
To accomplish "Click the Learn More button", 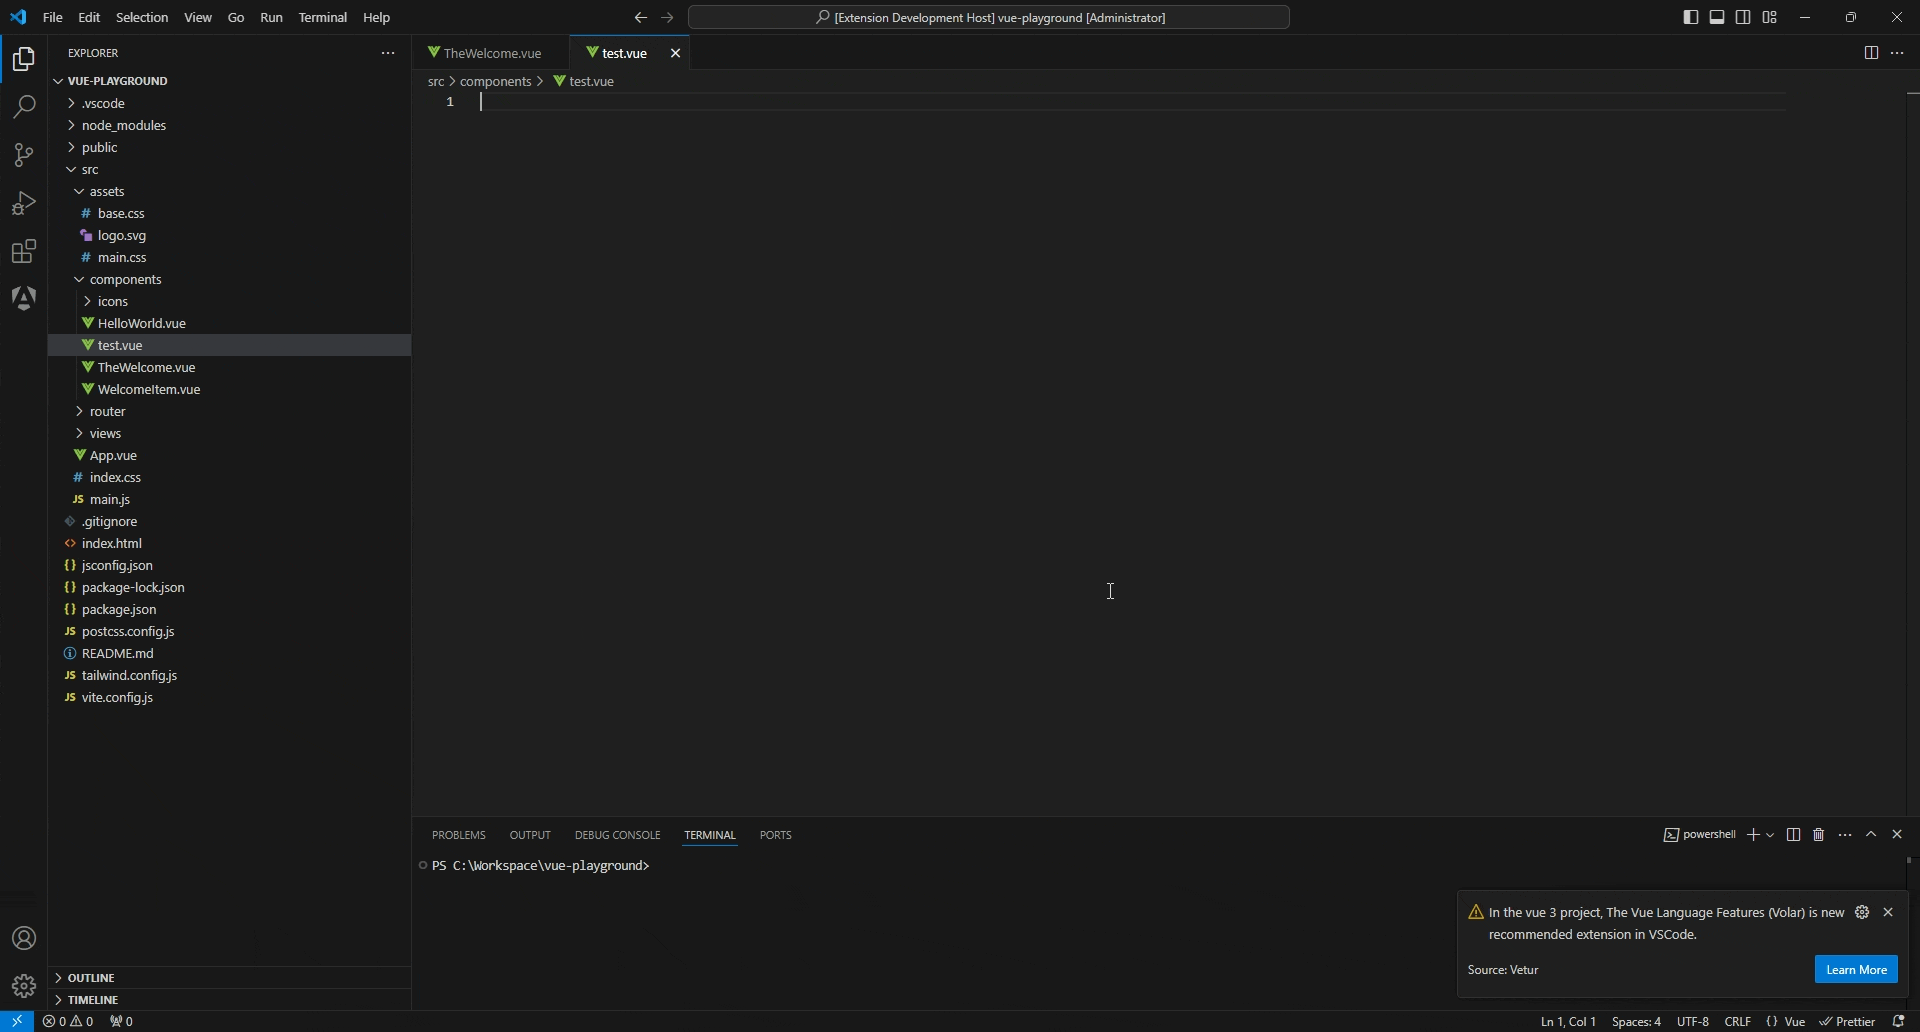I will click(x=1856, y=970).
